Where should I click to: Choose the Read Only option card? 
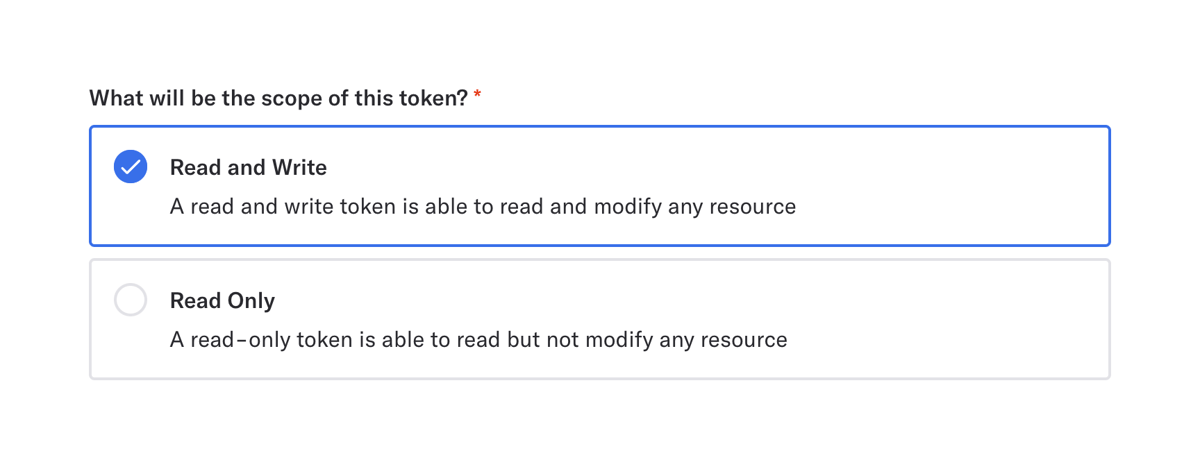tap(600, 319)
